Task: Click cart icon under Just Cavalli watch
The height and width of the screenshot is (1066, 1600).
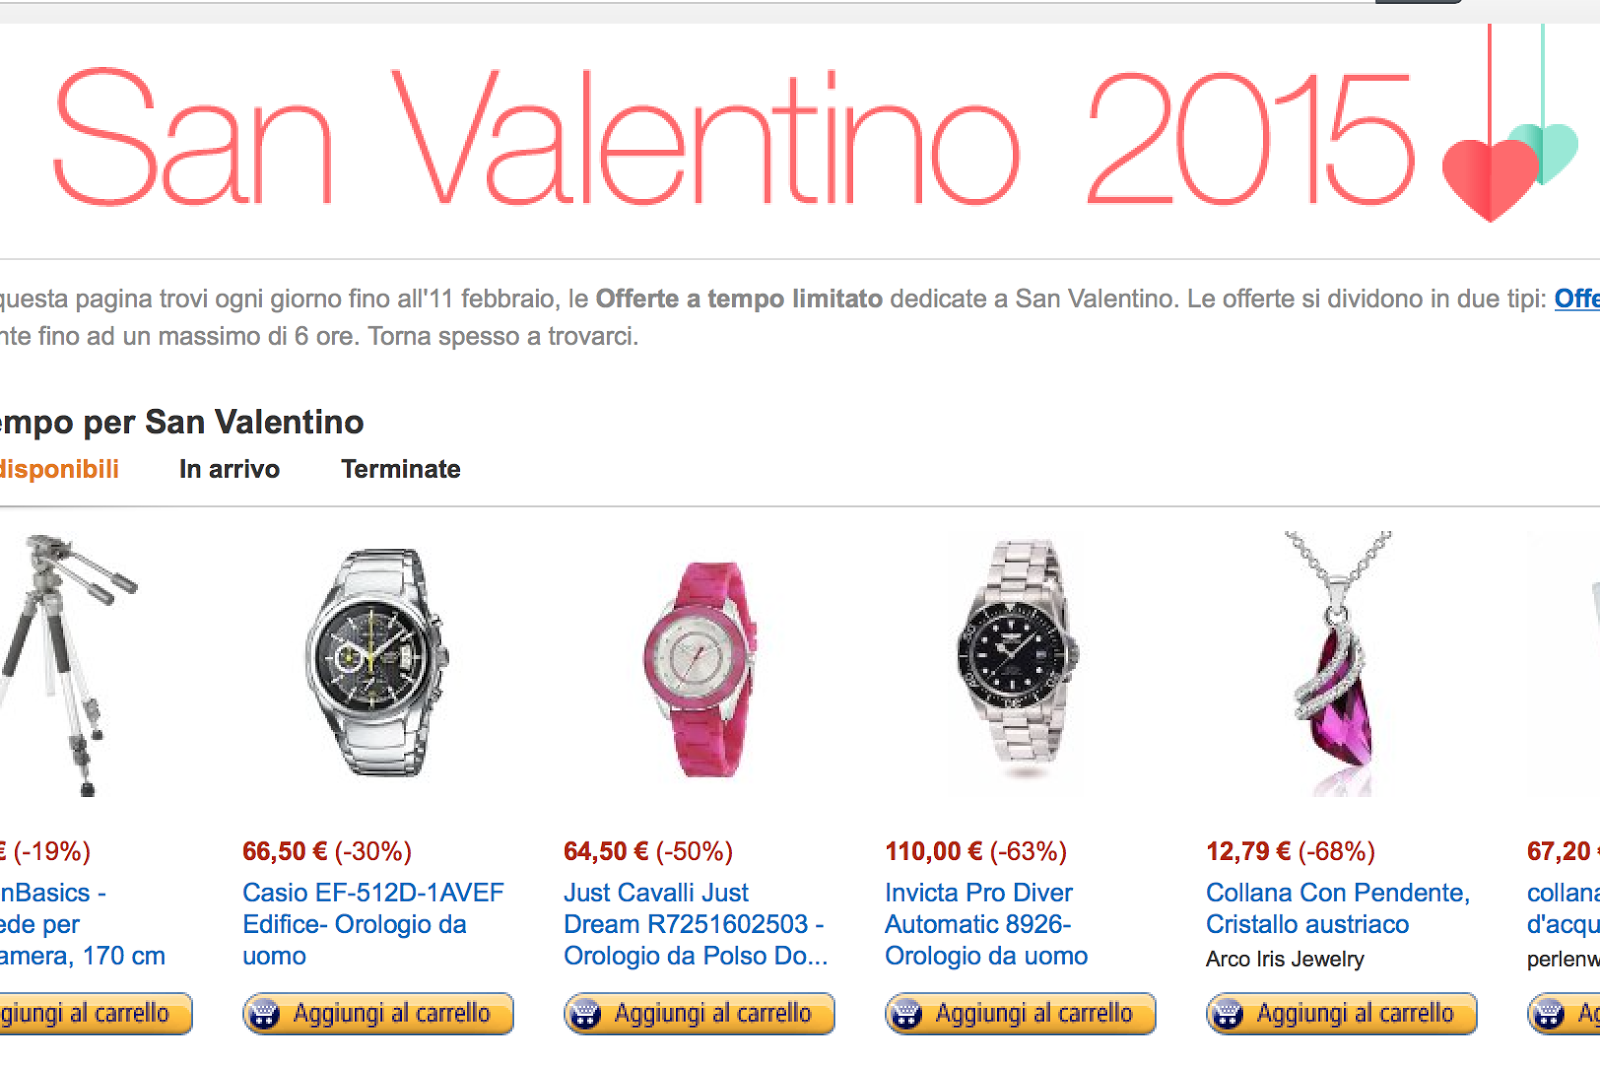Action: [585, 1014]
